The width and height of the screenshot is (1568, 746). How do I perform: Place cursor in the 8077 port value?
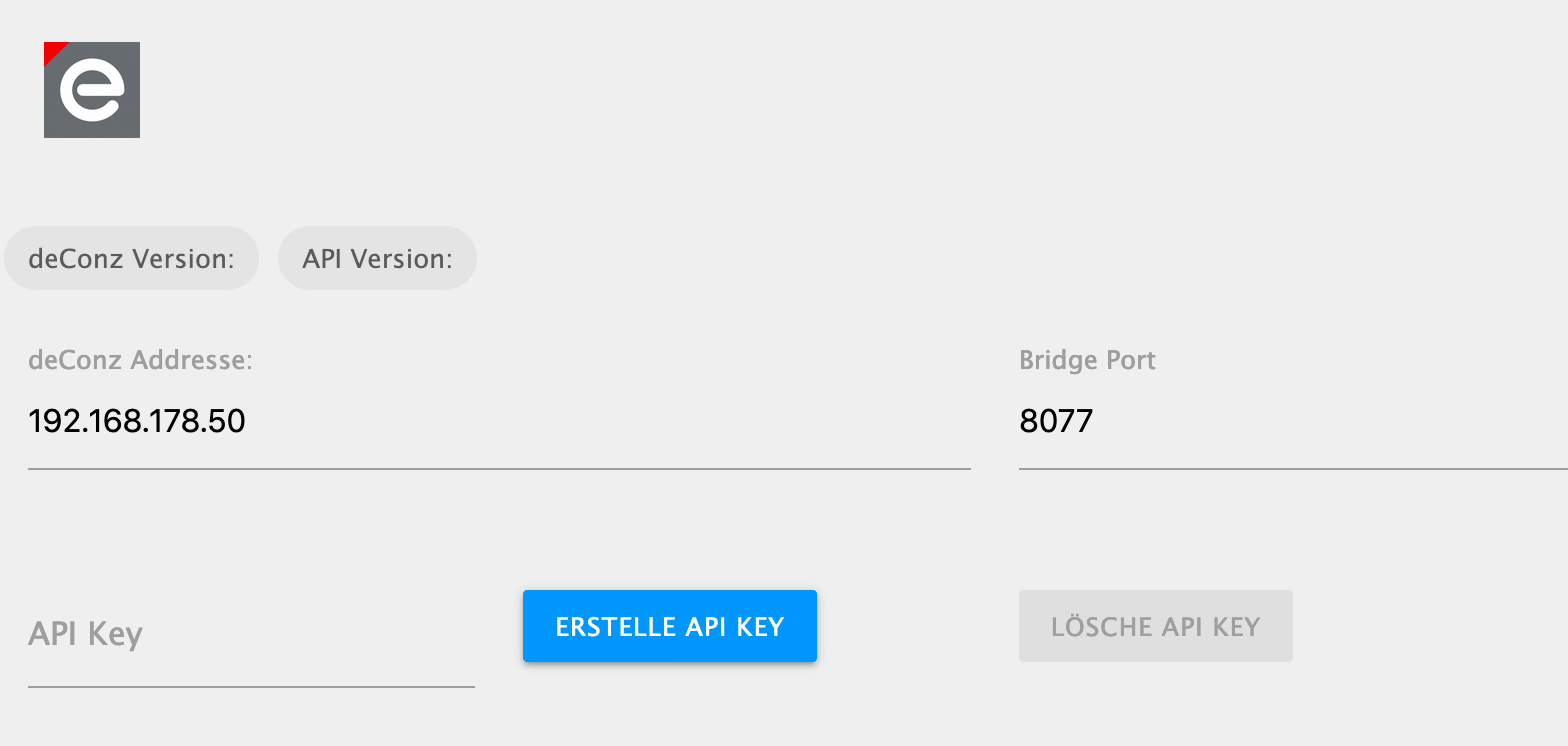tap(1056, 421)
